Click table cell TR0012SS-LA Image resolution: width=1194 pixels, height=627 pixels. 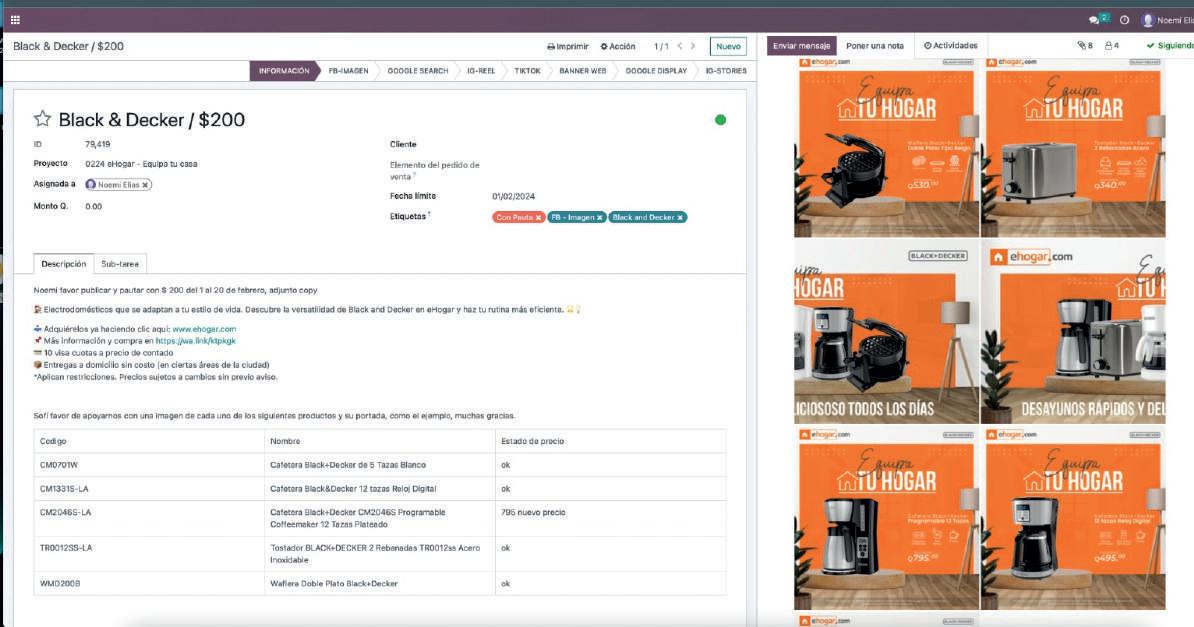pos(150,554)
